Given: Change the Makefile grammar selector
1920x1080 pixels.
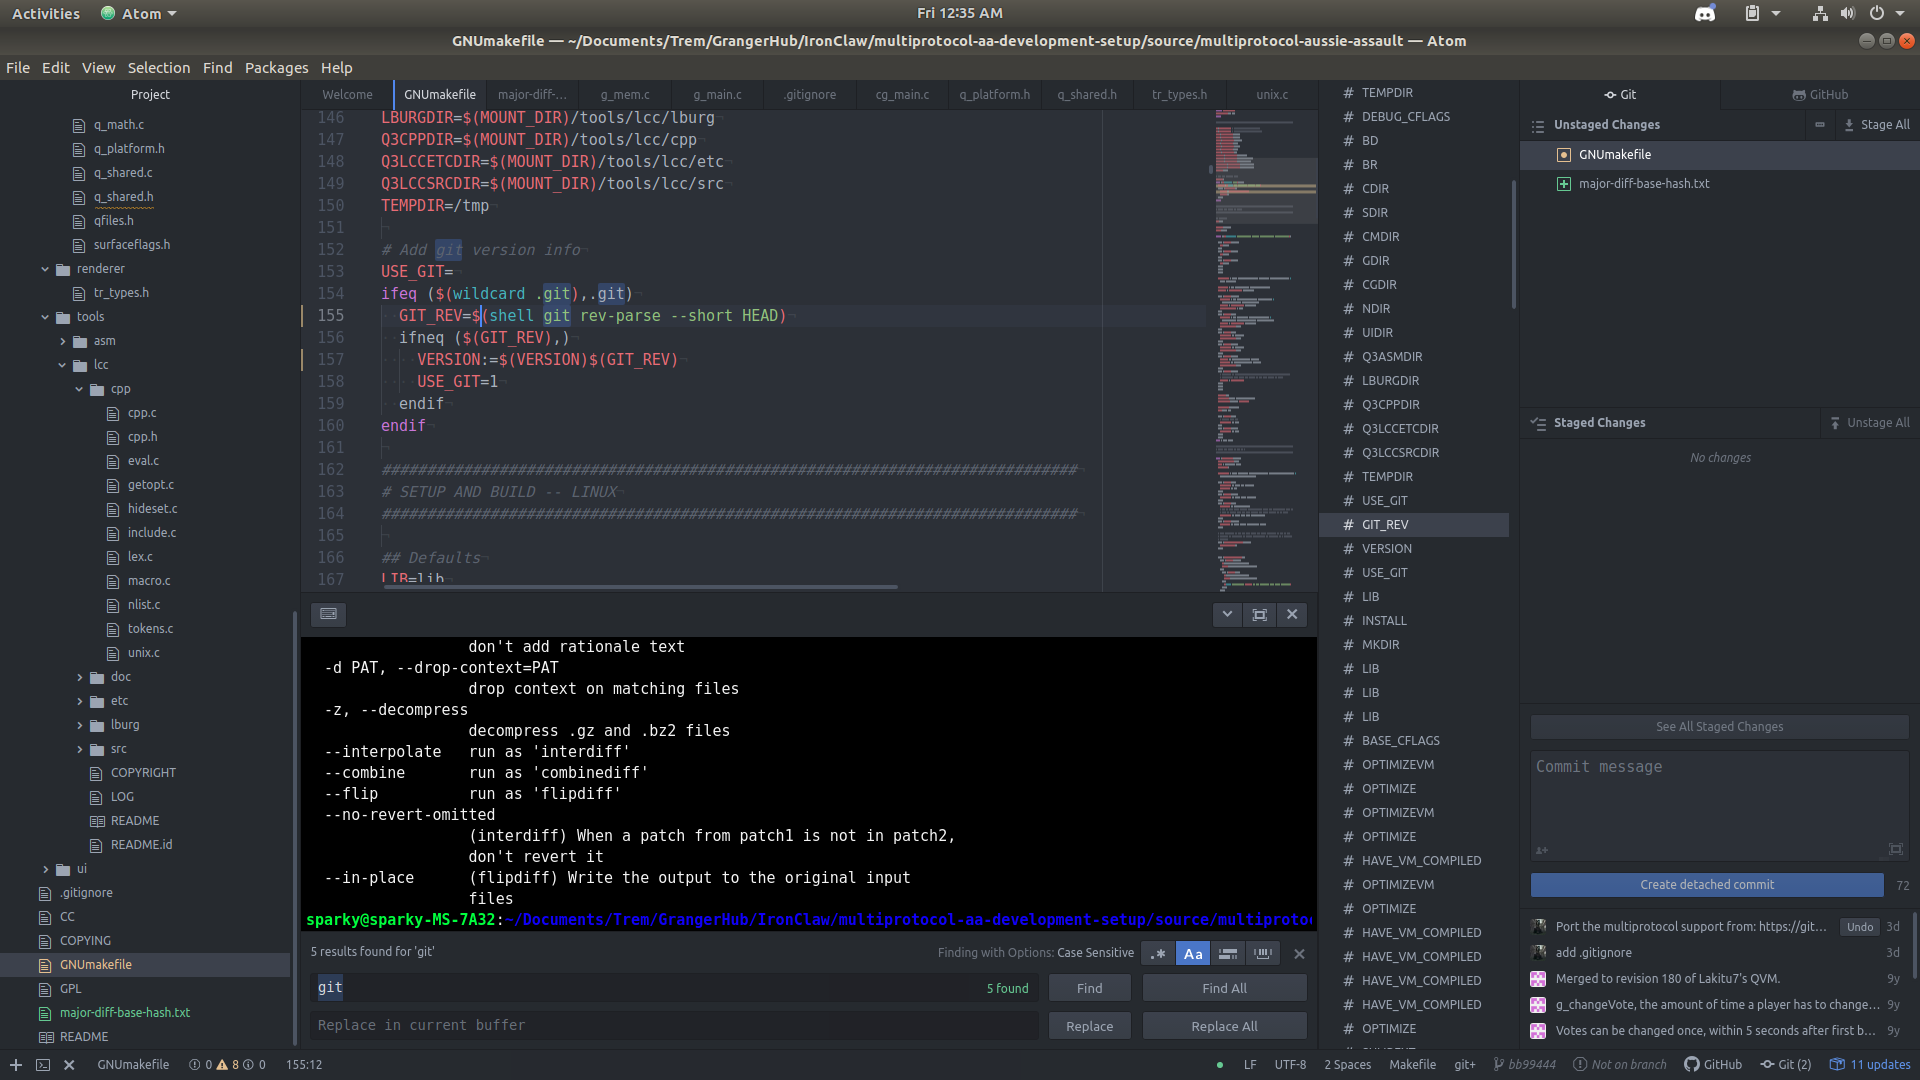Looking at the screenshot, I should click(x=1412, y=1065).
